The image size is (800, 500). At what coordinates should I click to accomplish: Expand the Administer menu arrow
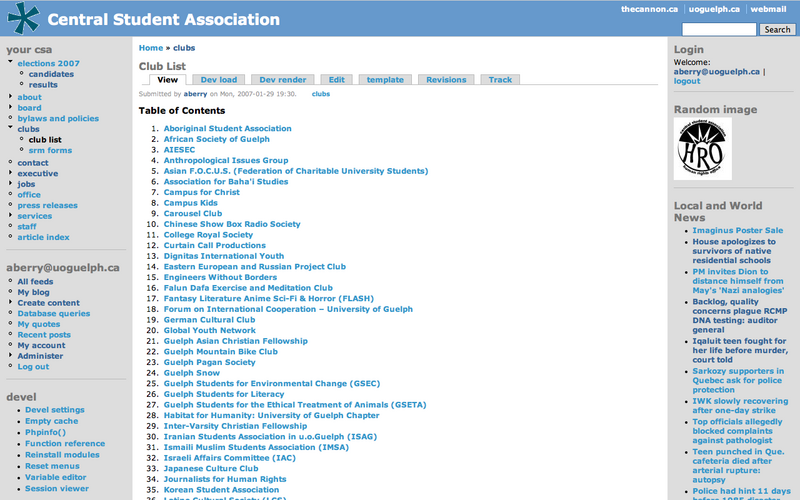[x=10, y=355]
